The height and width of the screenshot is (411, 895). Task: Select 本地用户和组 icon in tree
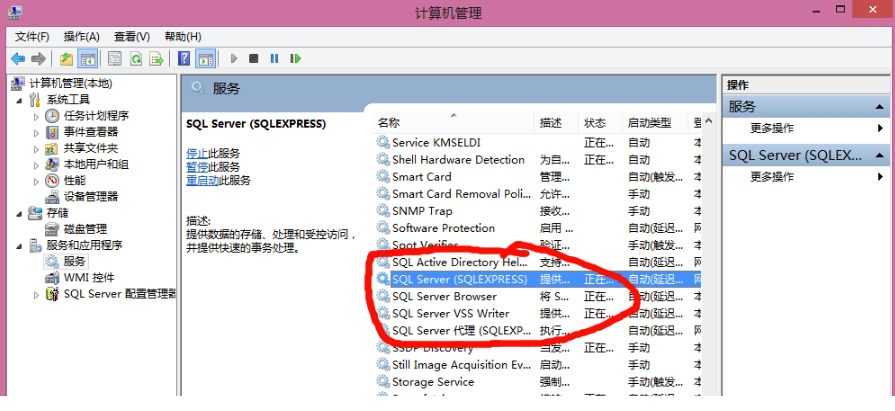tap(52, 164)
